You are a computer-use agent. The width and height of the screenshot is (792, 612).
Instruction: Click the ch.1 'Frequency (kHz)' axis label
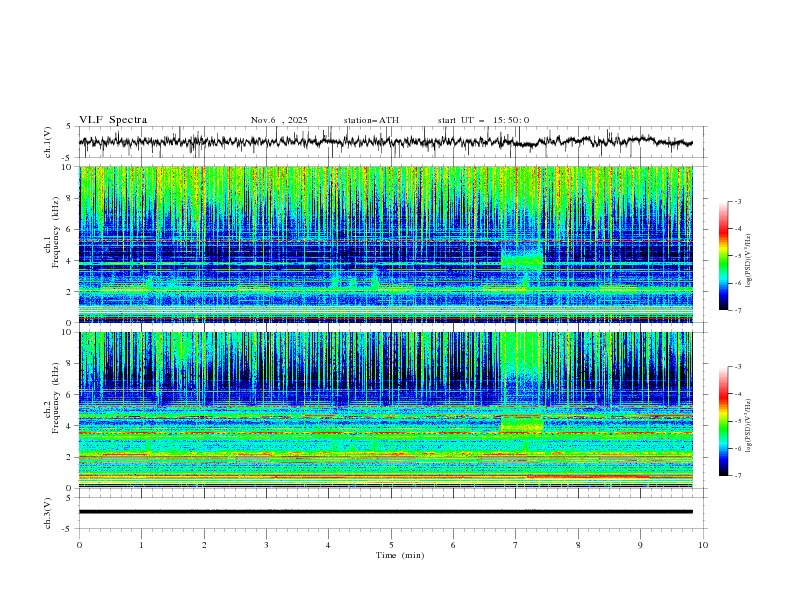(x=55, y=232)
